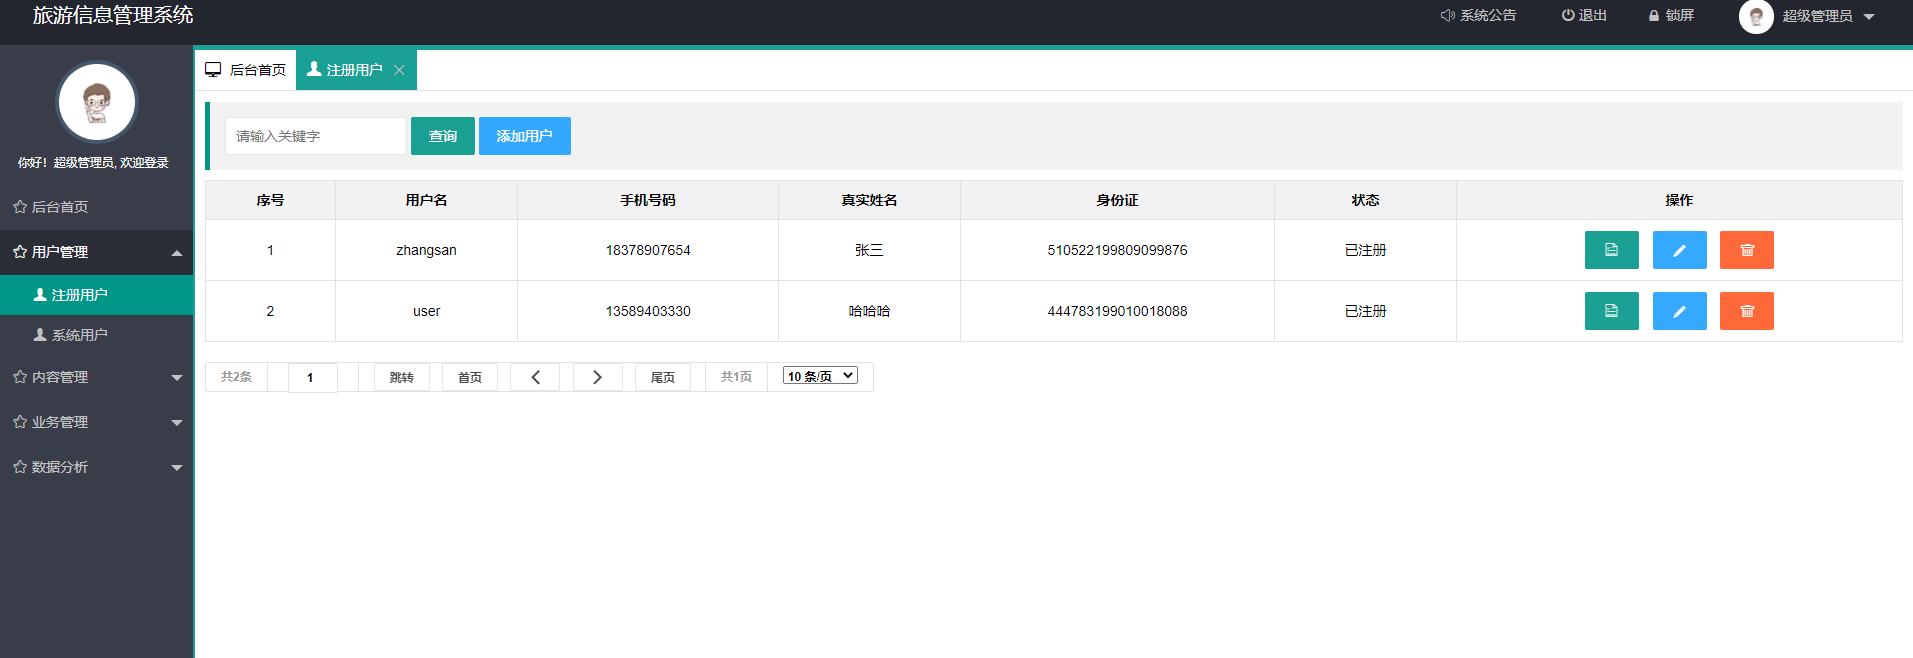1913x658 pixels.
Task: Go to the previous page arrow
Action: [x=535, y=377]
